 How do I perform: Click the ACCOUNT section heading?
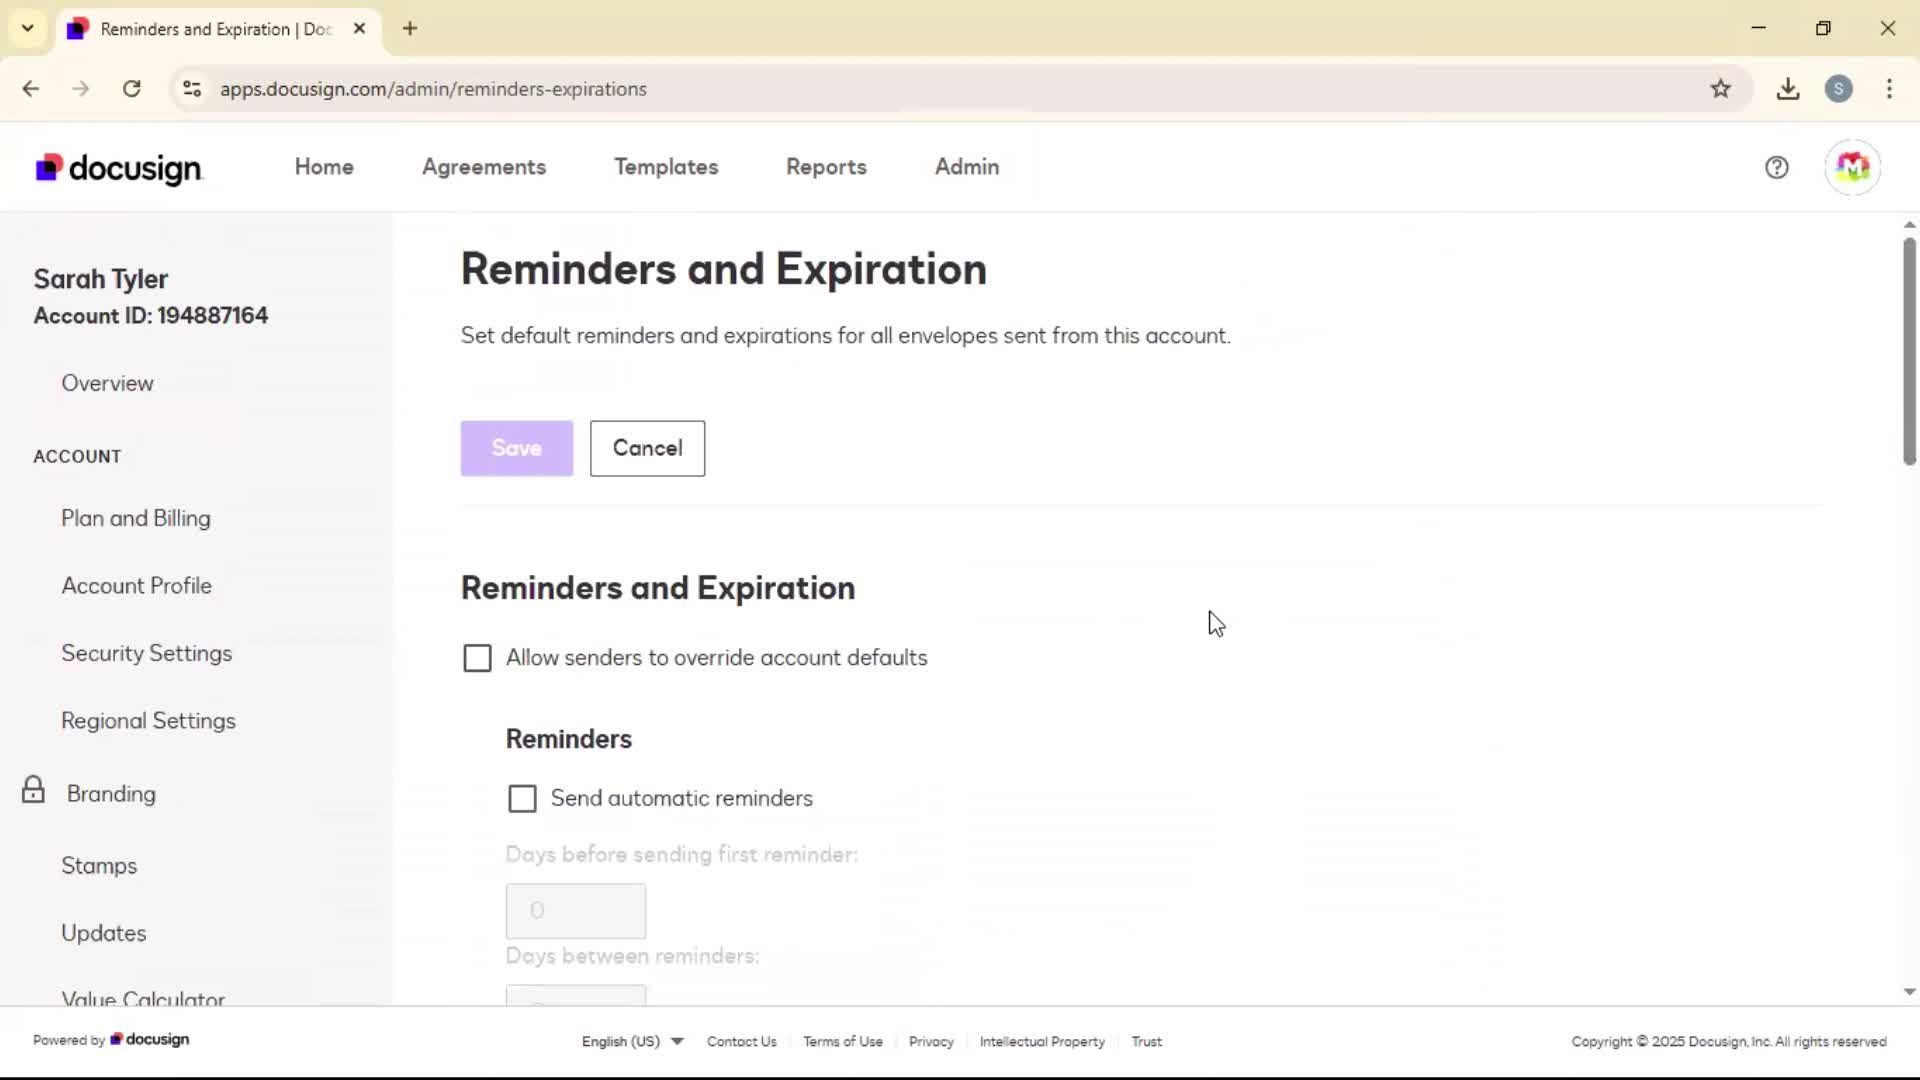click(x=77, y=456)
